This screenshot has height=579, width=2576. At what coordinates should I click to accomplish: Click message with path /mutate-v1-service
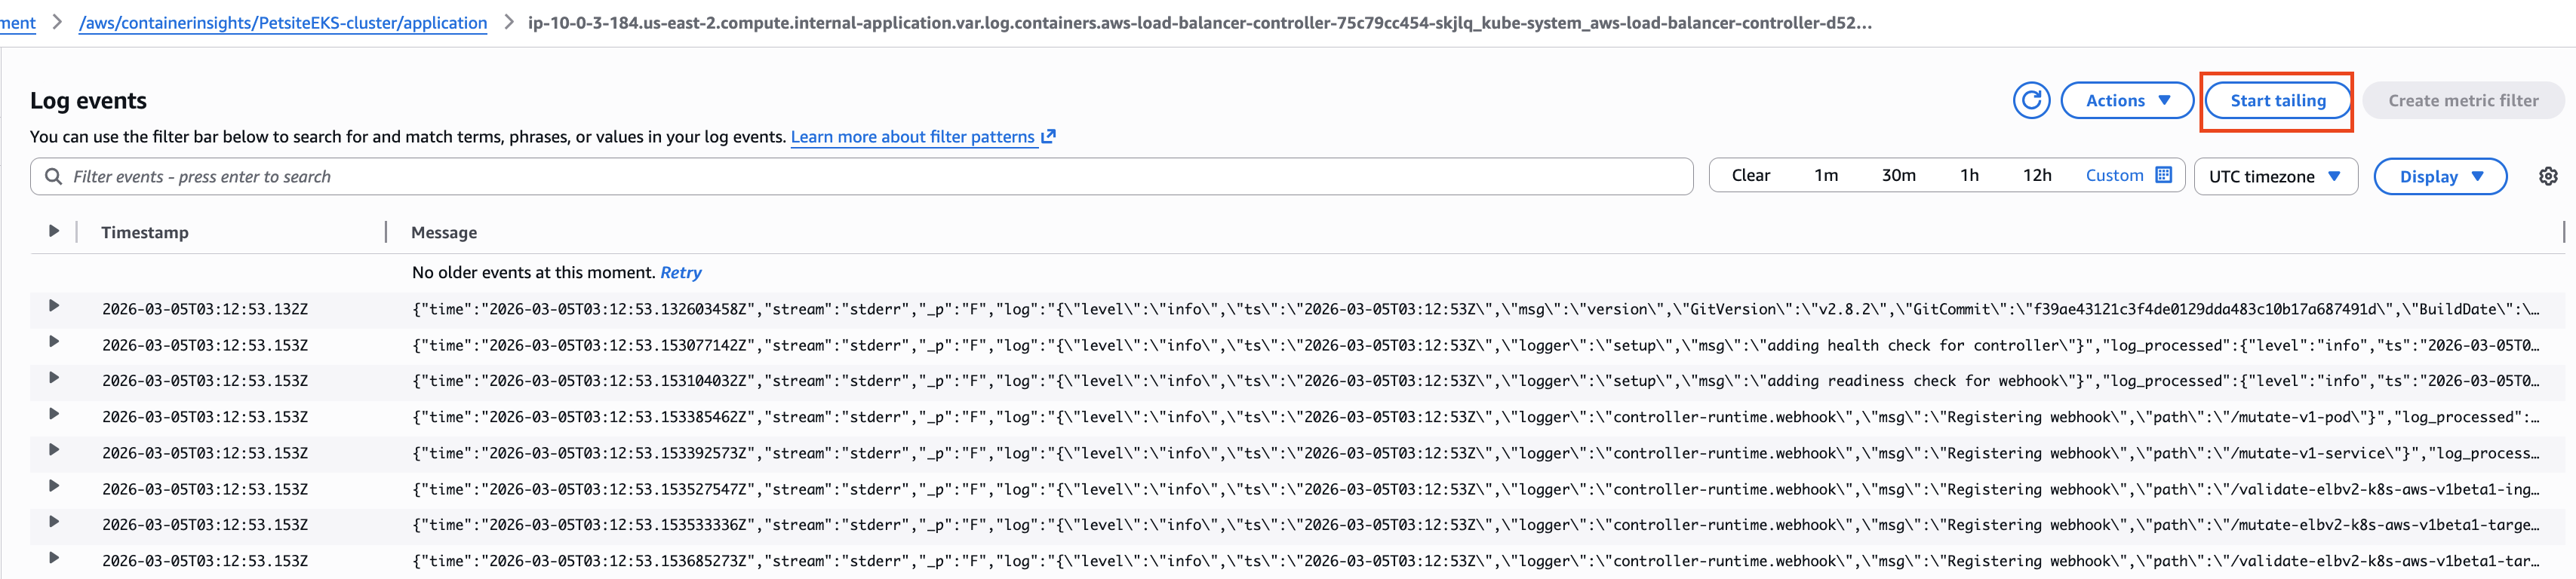(1475, 453)
